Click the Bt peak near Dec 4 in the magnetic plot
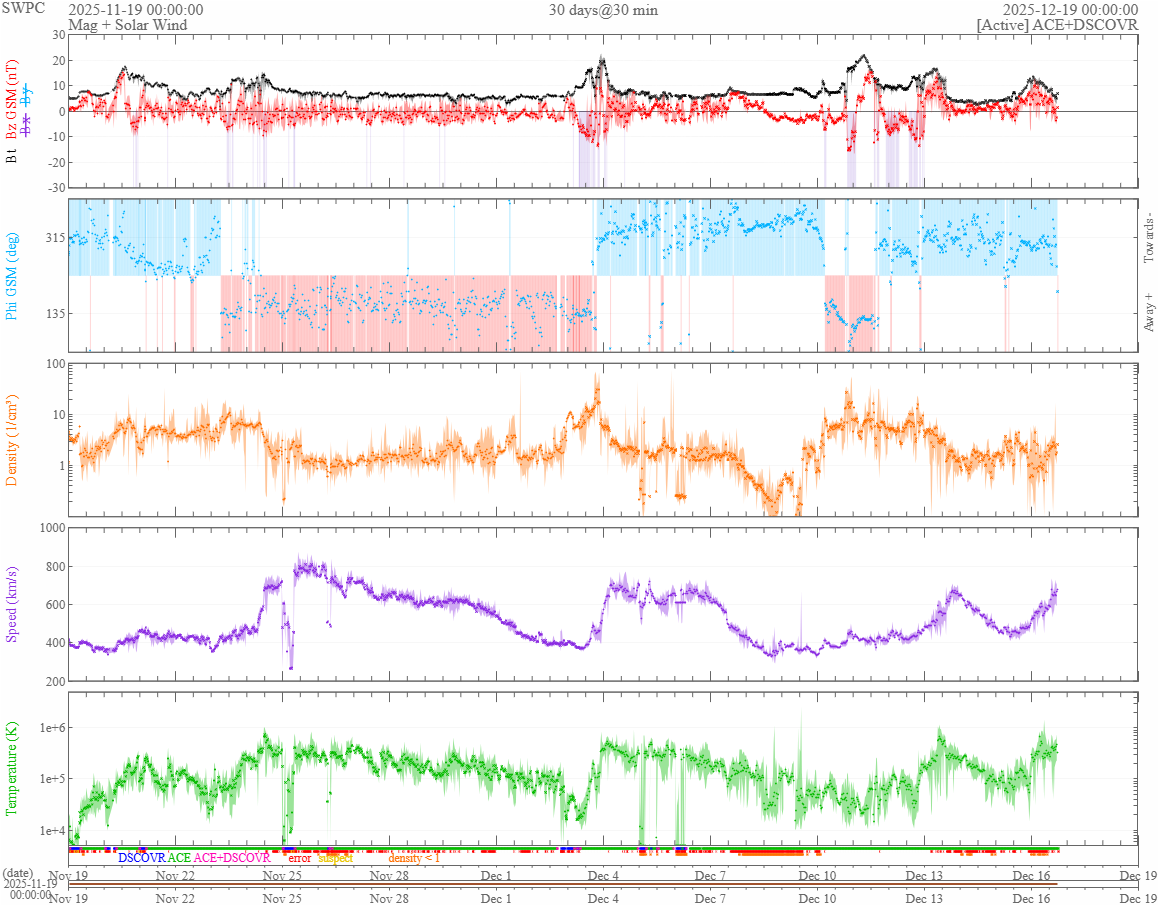Screen dimensions: 1158x905 coord(603,59)
